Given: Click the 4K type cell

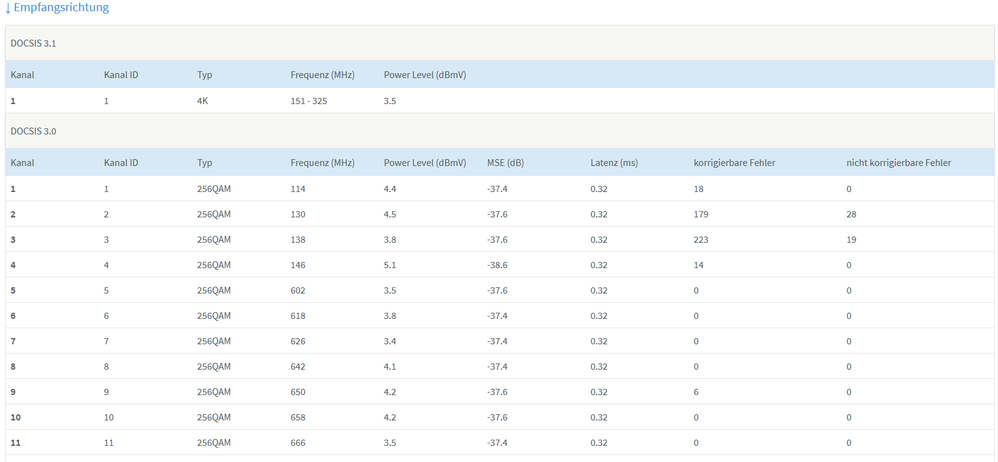Looking at the screenshot, I should 202,101.
